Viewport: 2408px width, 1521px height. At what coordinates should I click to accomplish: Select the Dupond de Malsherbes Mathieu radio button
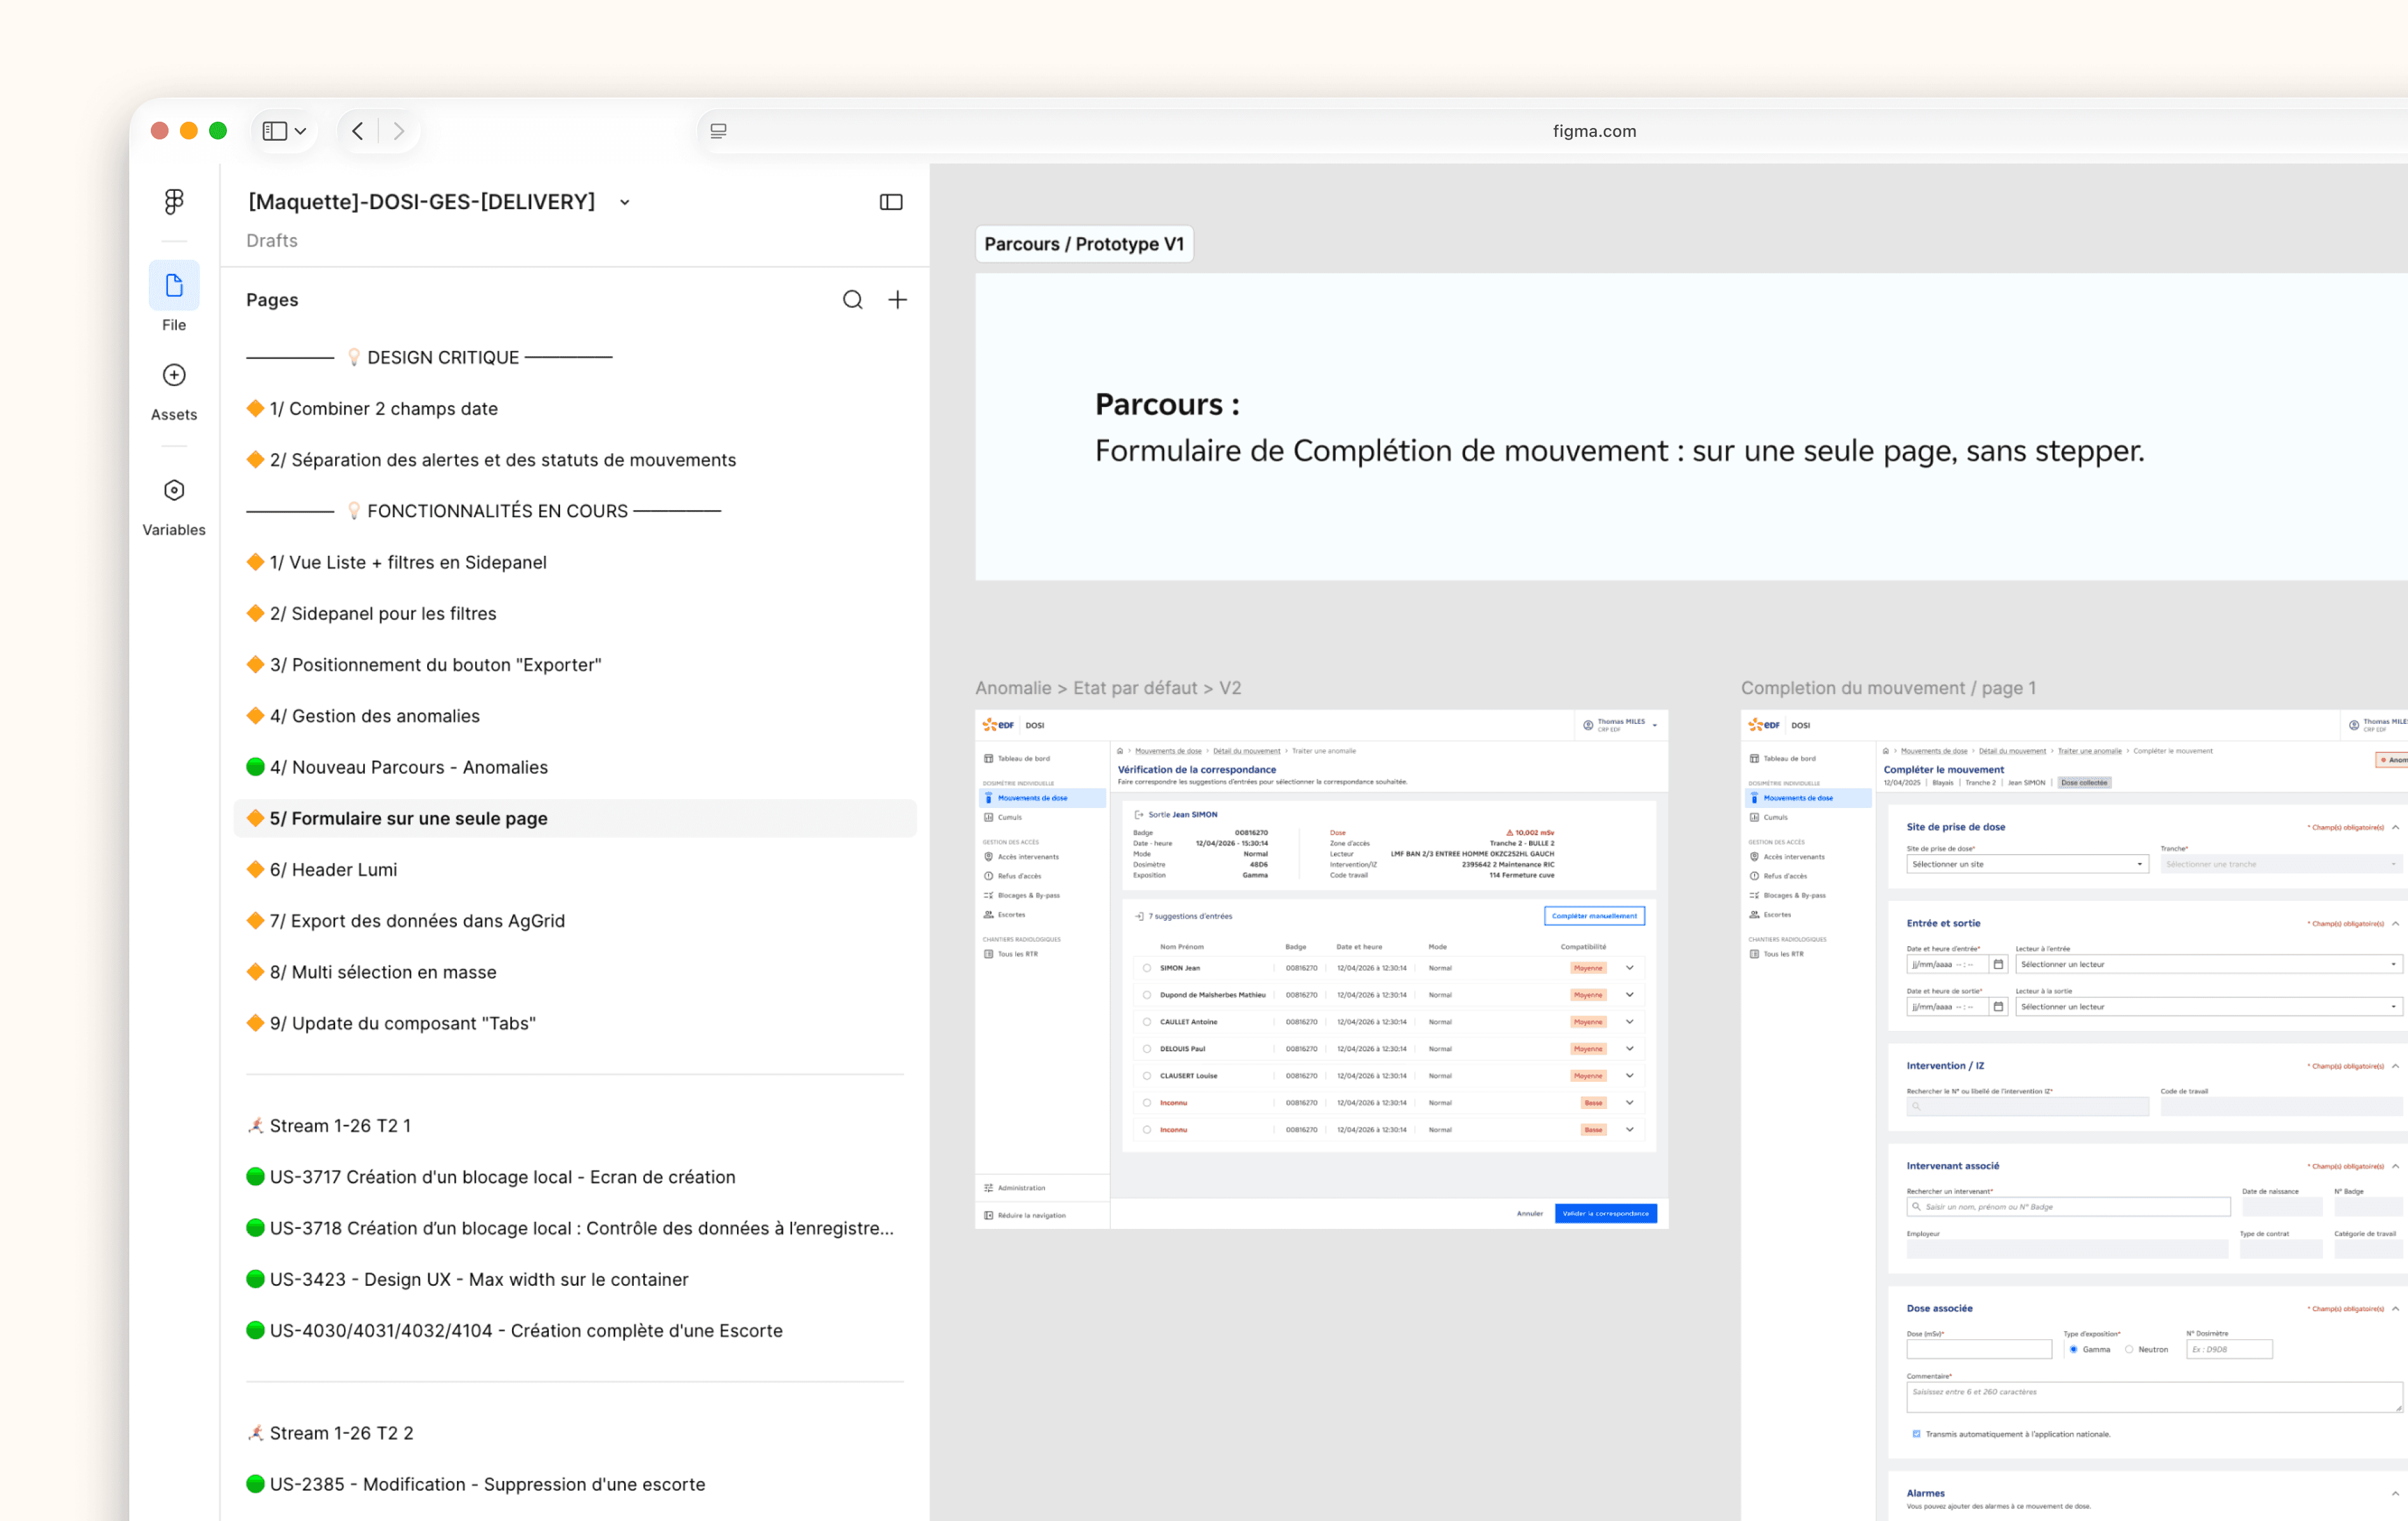pos(1147,995)
